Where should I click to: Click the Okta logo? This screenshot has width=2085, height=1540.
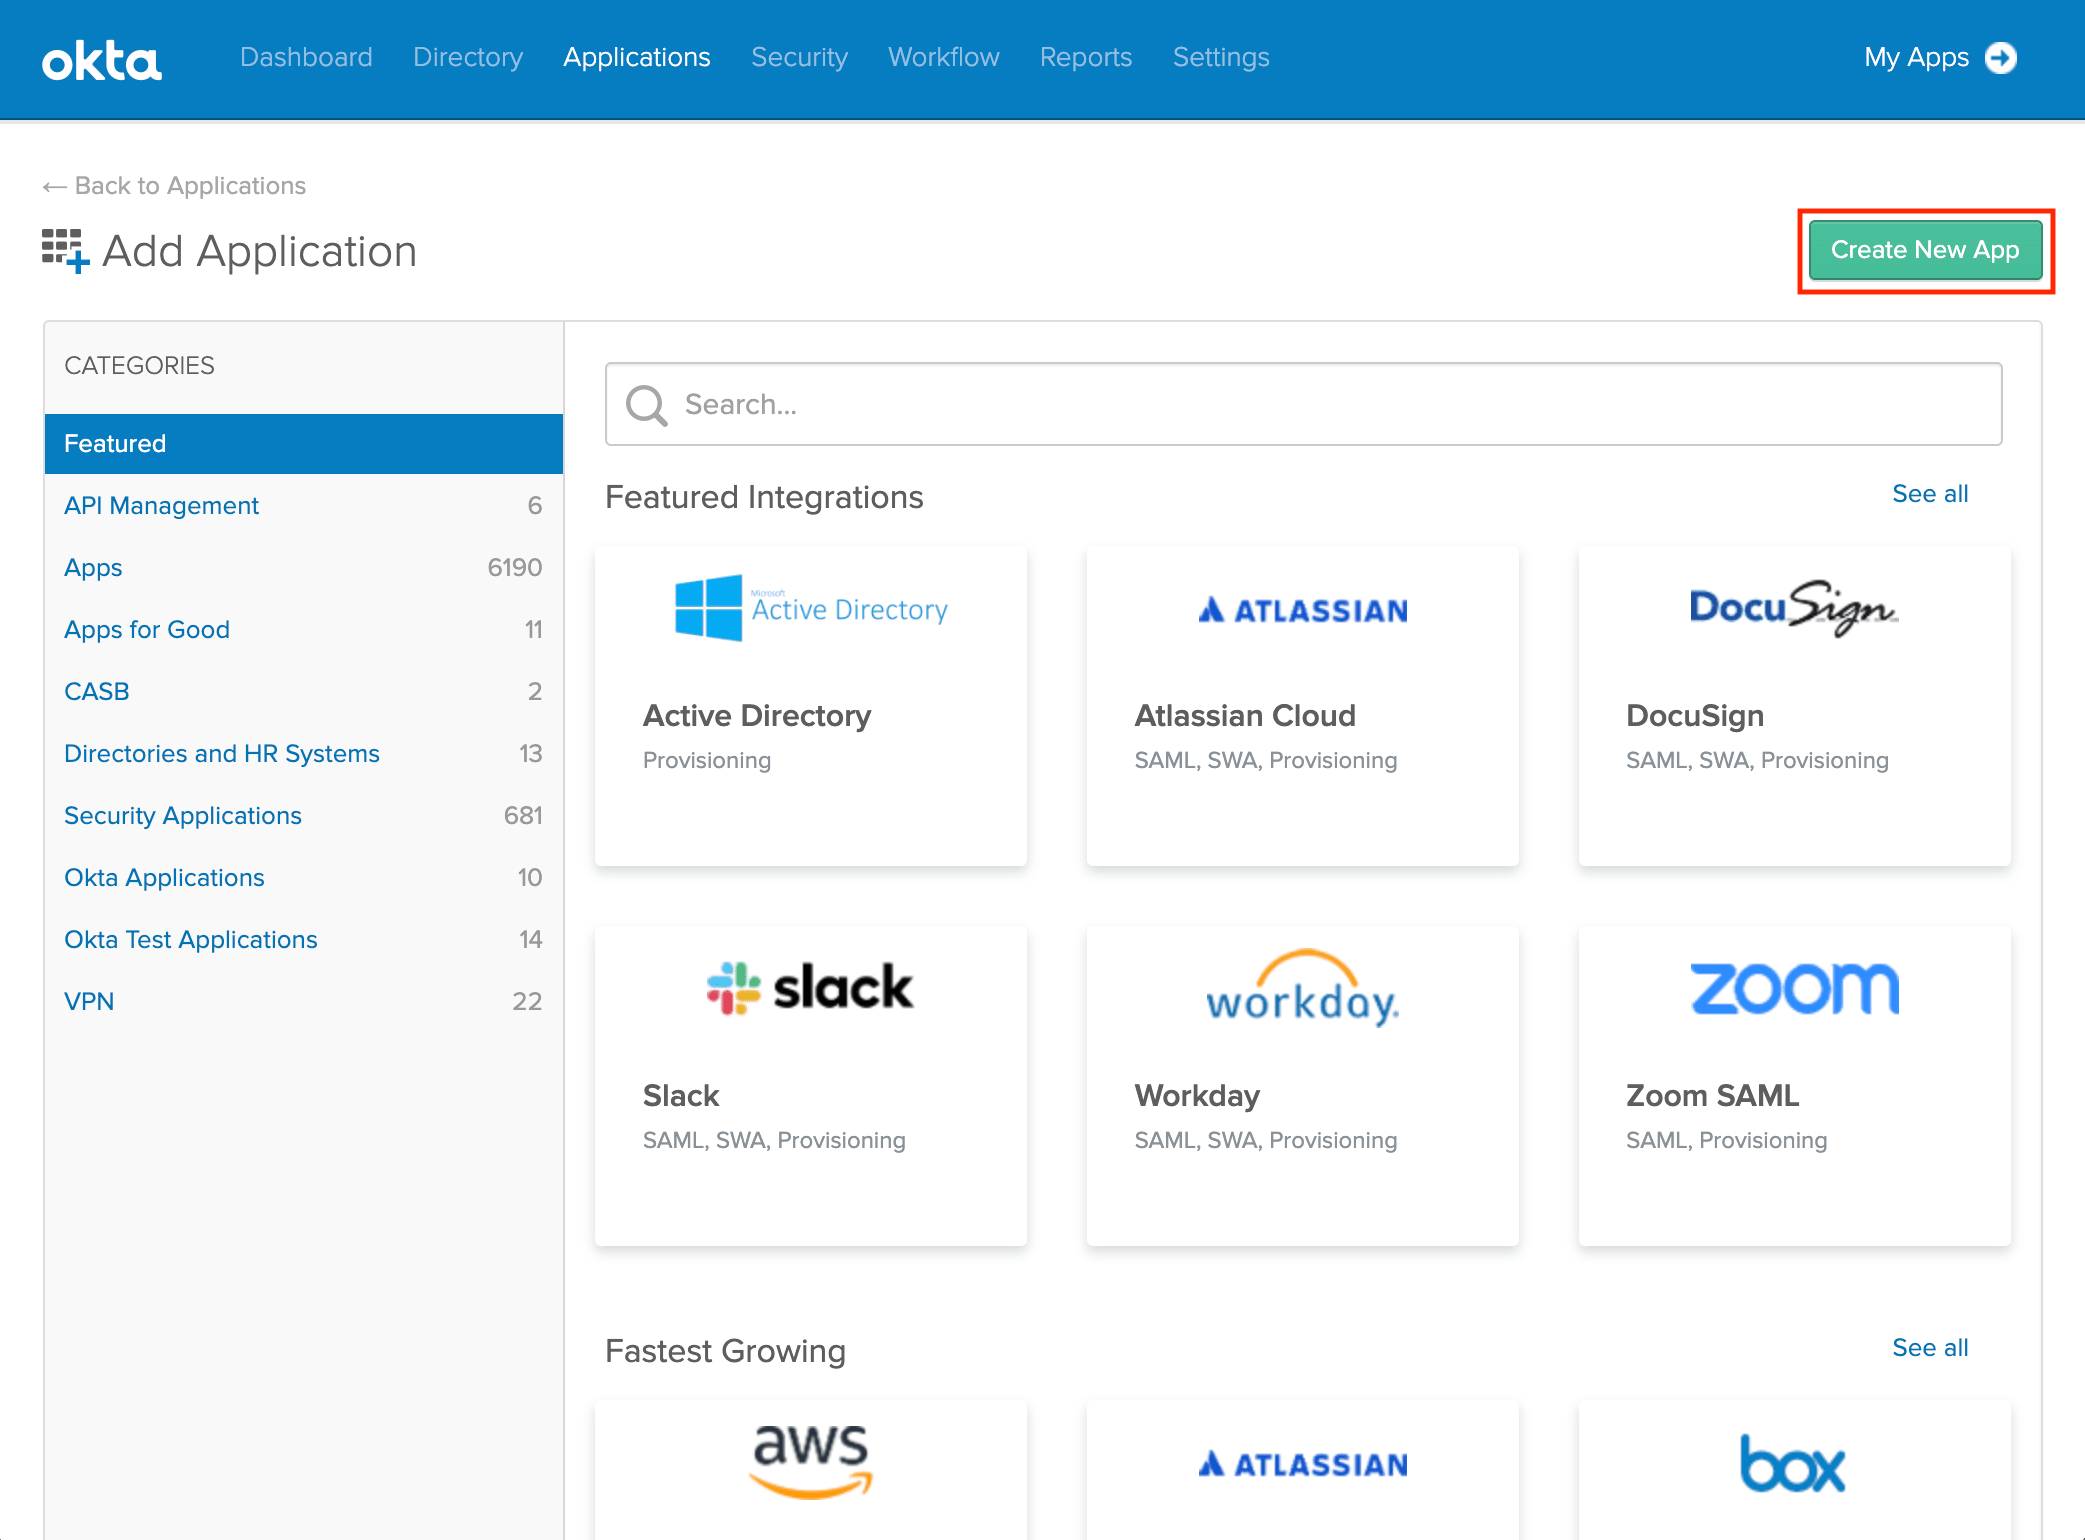click(x=101, y=60)
